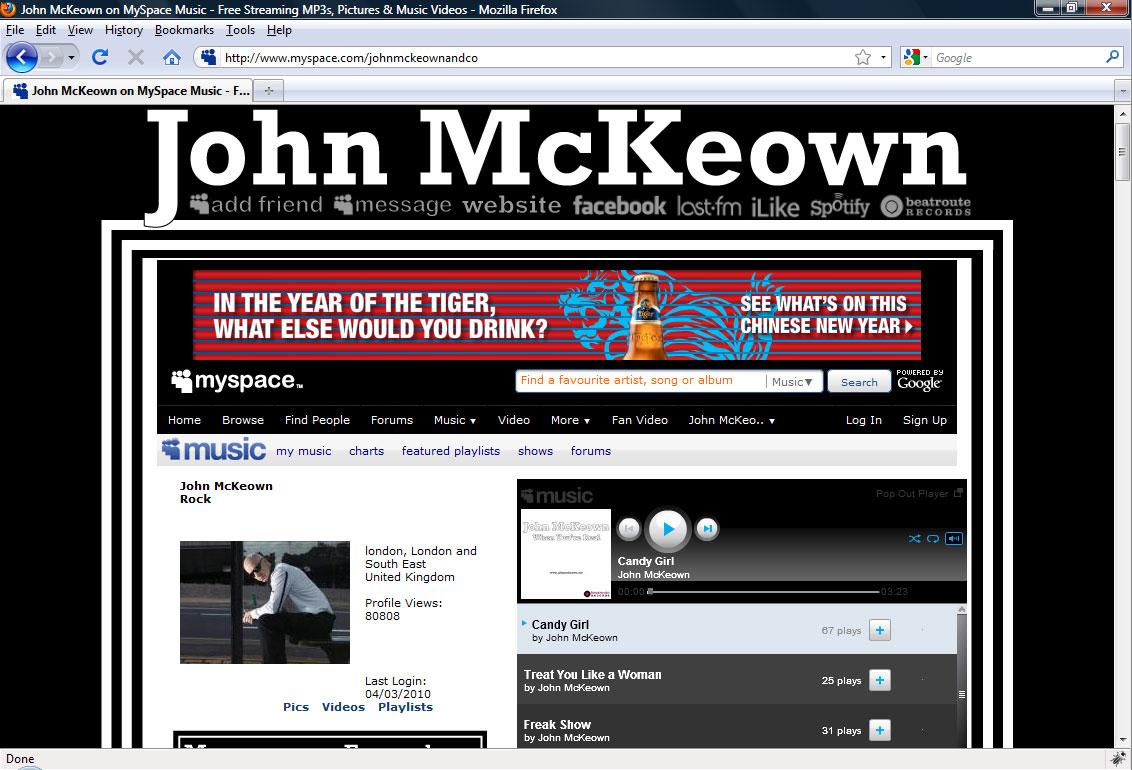The image size is (1132, 770).
Task: Click the blue myspace music logo
Action: point(214,450)
